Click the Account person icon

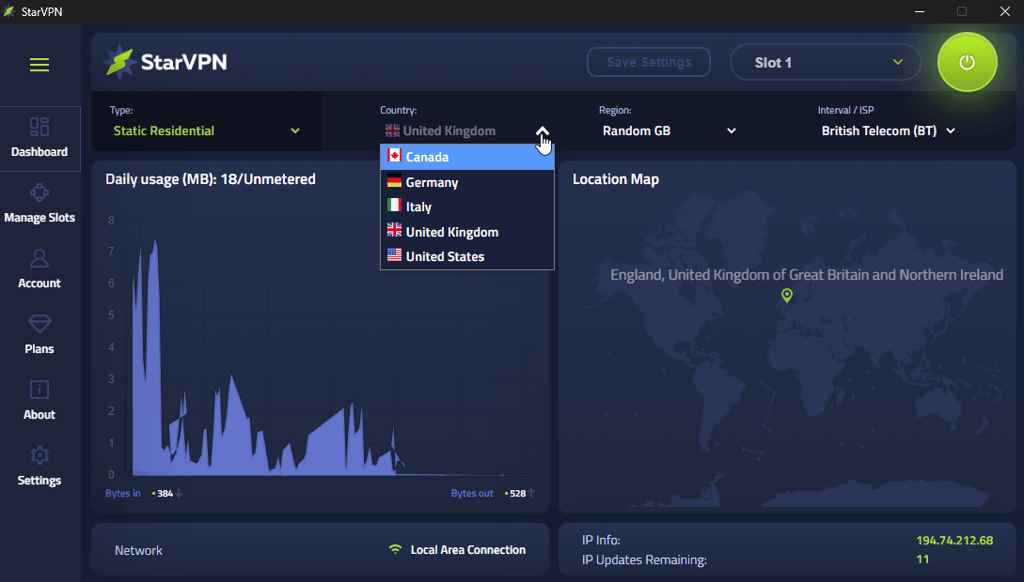(x=39, y=259)
